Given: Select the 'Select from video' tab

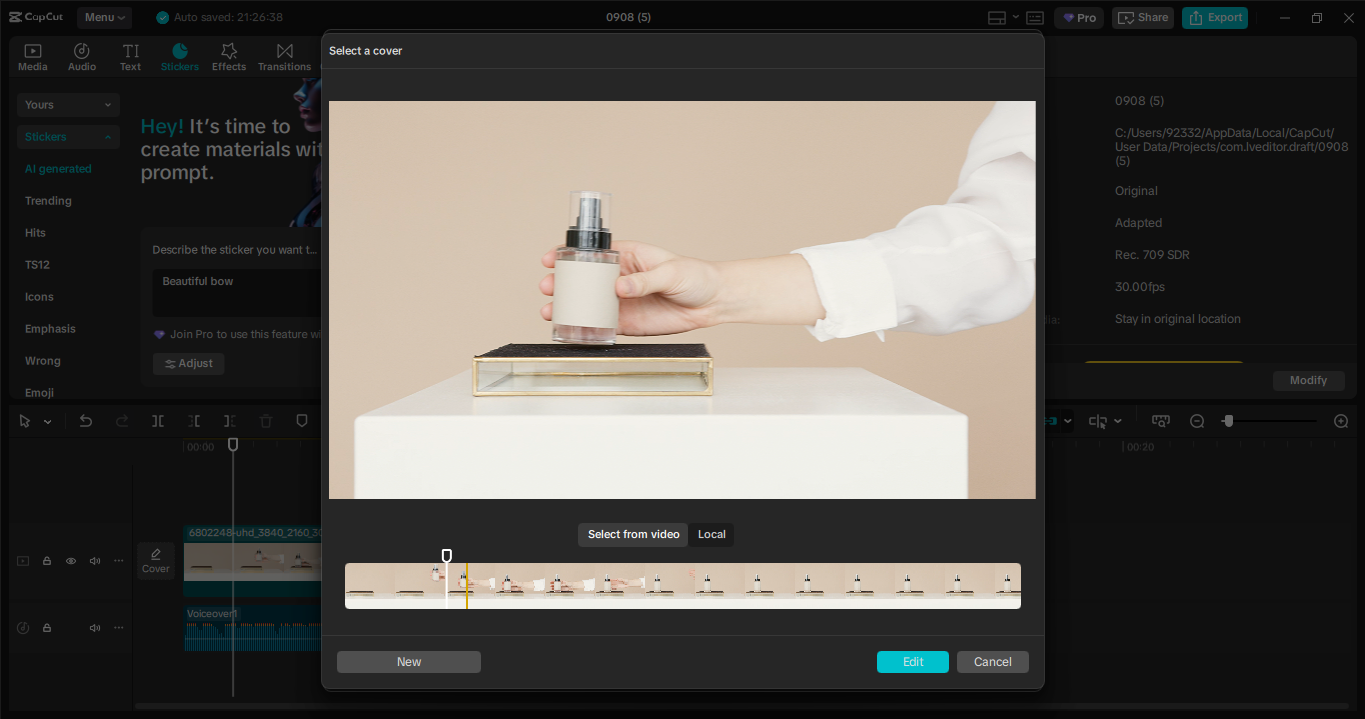Looking at the screenshot, I should pyautogui.click(x=633, y=534).
